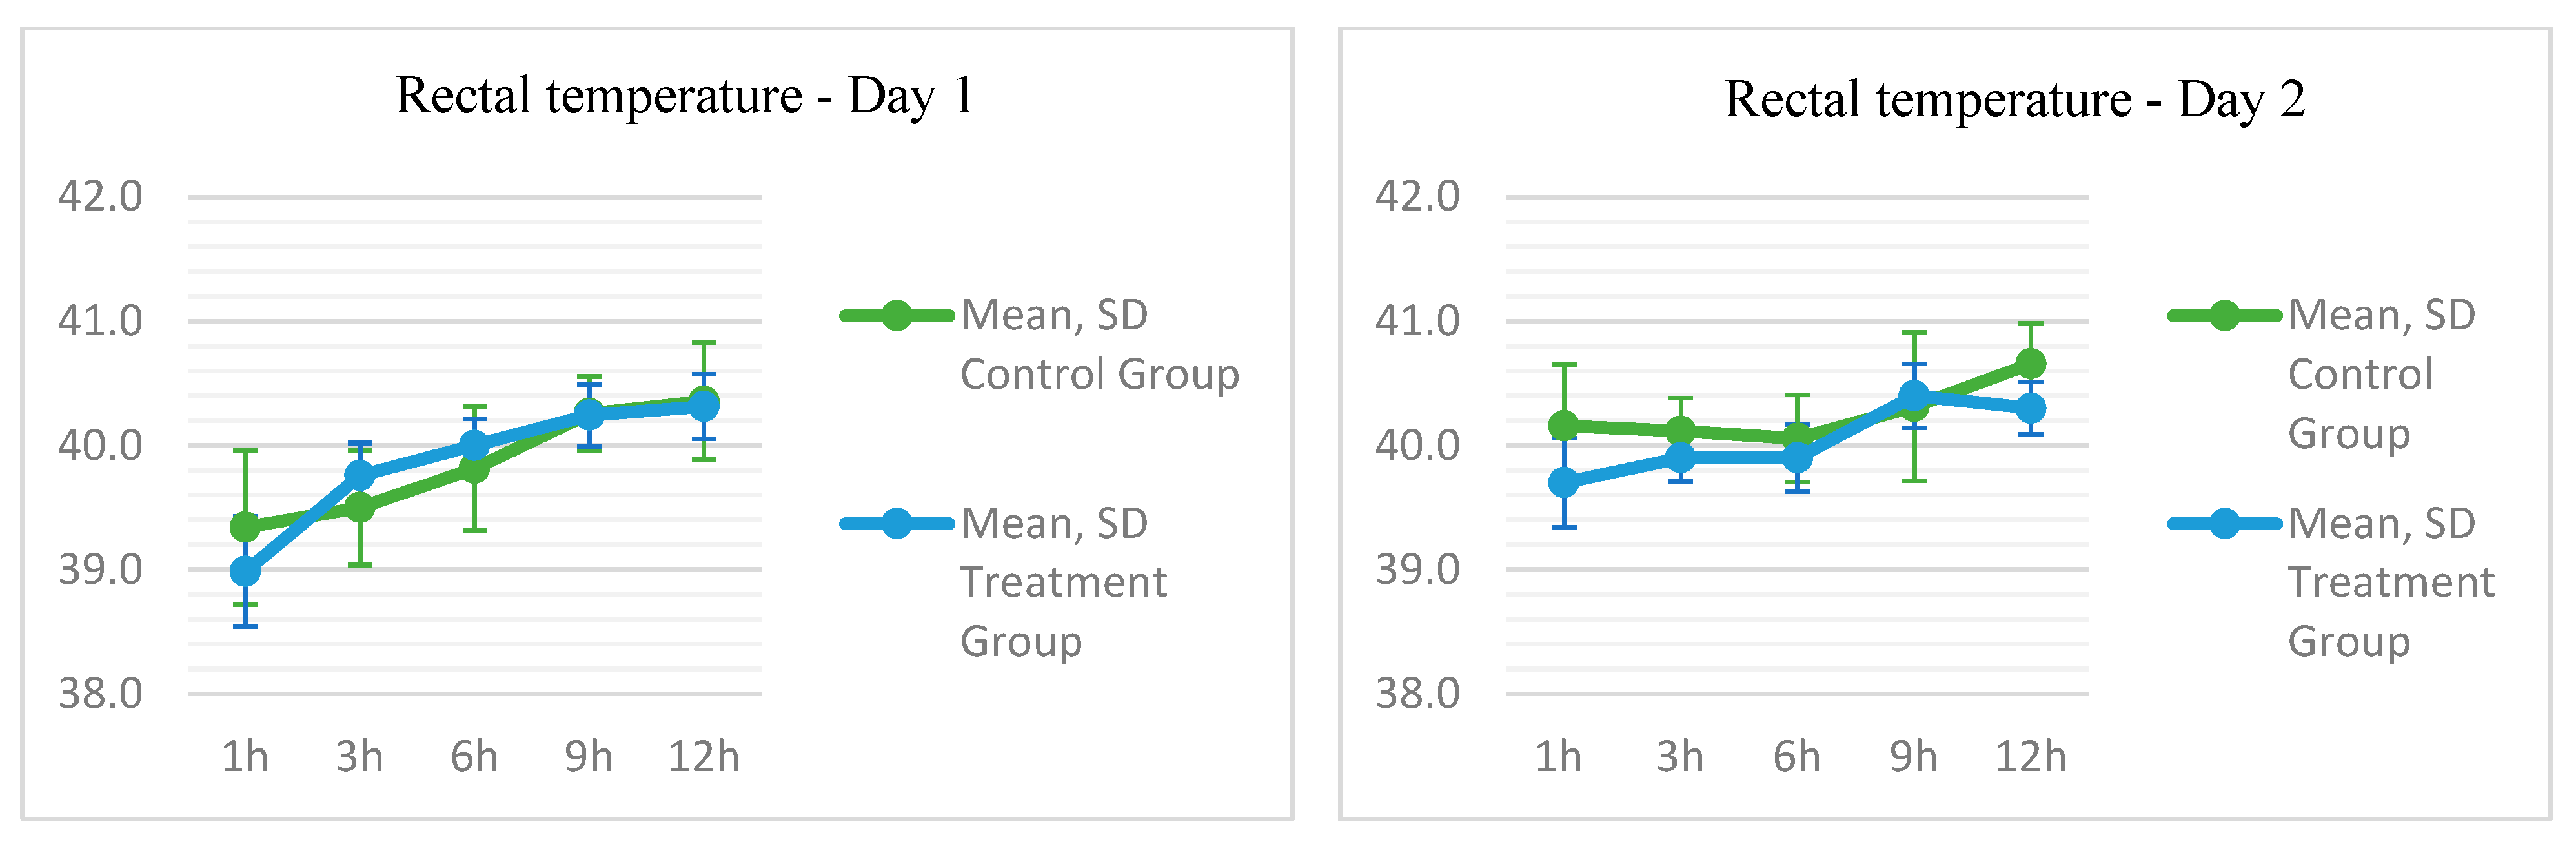Click the Day 1 chart title
Viewport: 2576px width, 855px height.
[x=685, y=97]
